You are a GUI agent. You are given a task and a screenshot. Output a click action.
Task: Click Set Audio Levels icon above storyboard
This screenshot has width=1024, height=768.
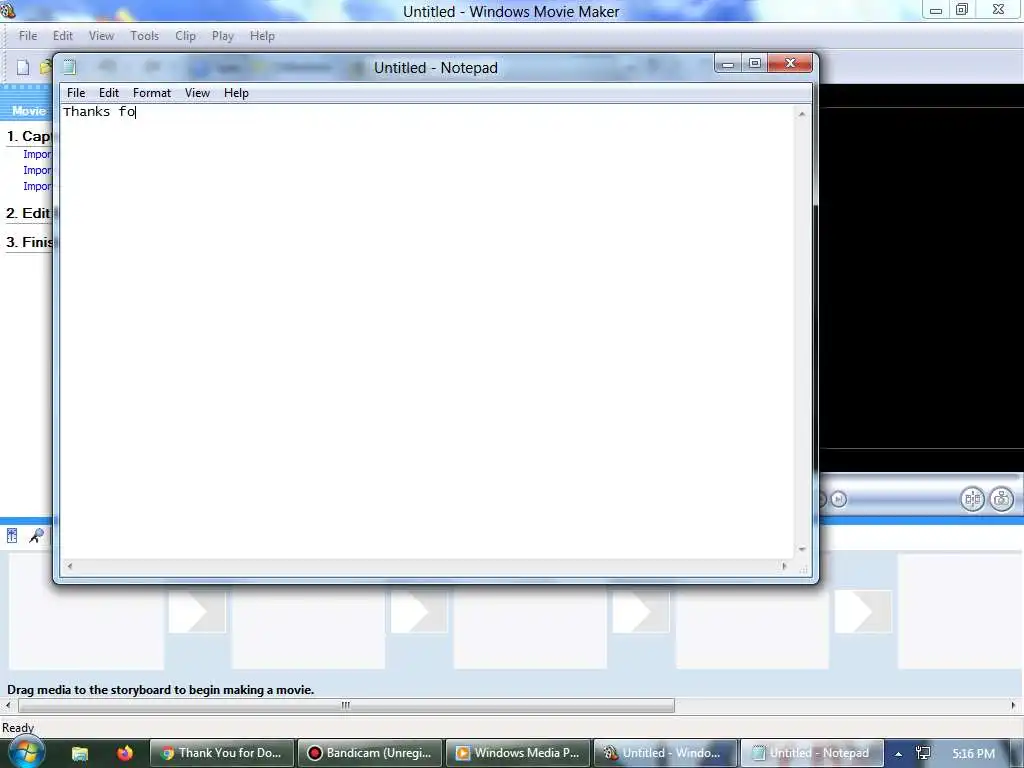point(12,536)
